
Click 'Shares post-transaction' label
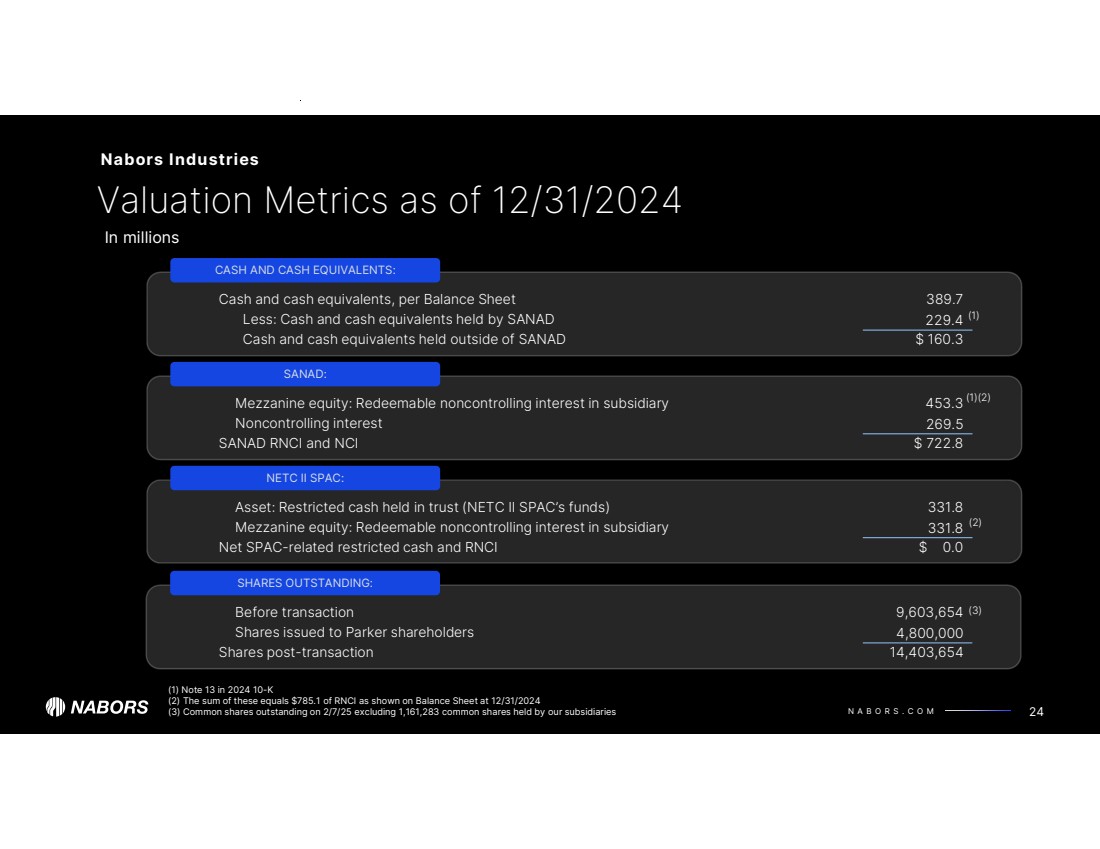click(296, 653)
